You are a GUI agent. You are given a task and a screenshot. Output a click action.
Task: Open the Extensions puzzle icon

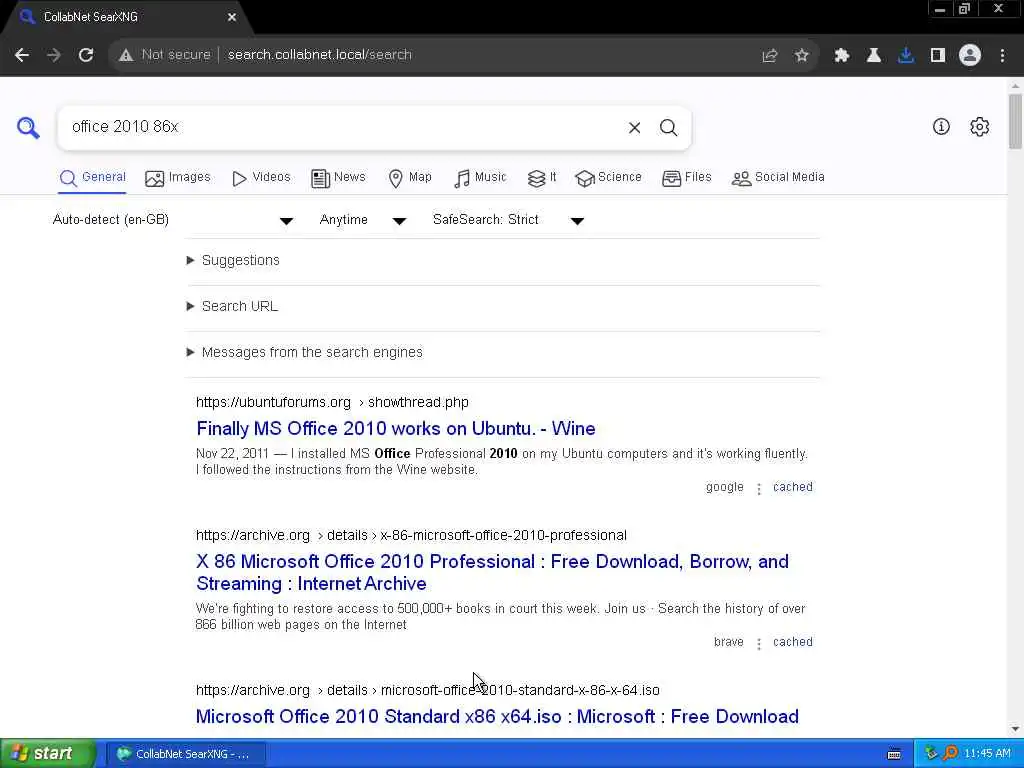[842, 55]
